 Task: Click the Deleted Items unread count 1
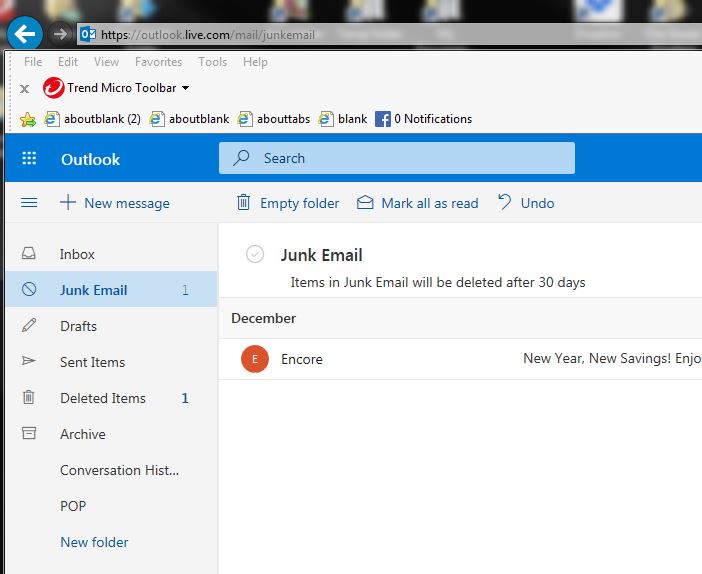click(x=185, y=398)
